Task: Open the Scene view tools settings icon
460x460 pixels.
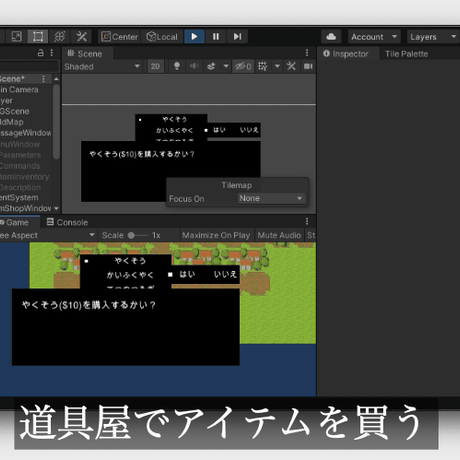Action: 291,66
